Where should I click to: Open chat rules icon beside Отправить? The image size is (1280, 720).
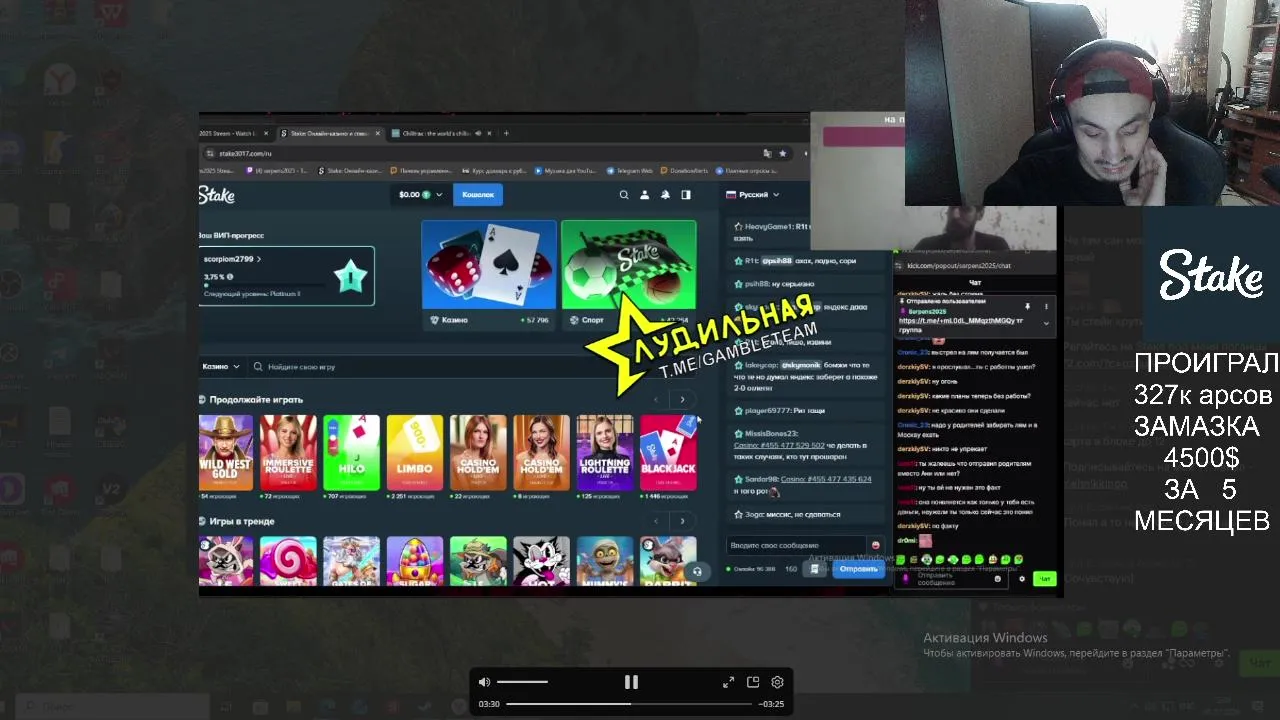pyautogui.click(x=815, y=569)
